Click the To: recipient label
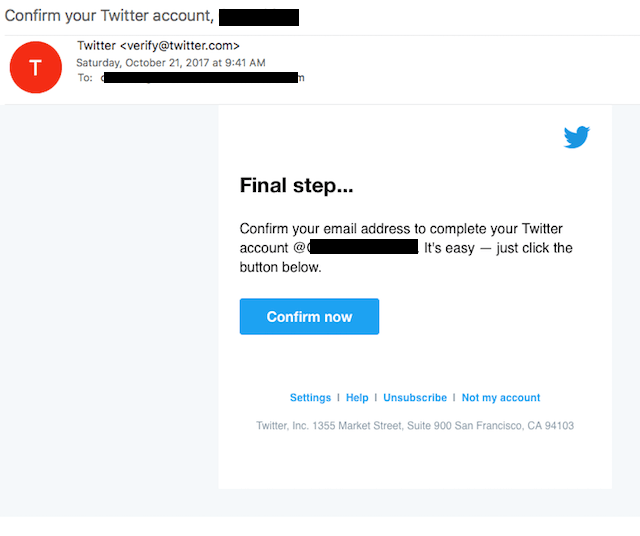 [x=85, y=78]
